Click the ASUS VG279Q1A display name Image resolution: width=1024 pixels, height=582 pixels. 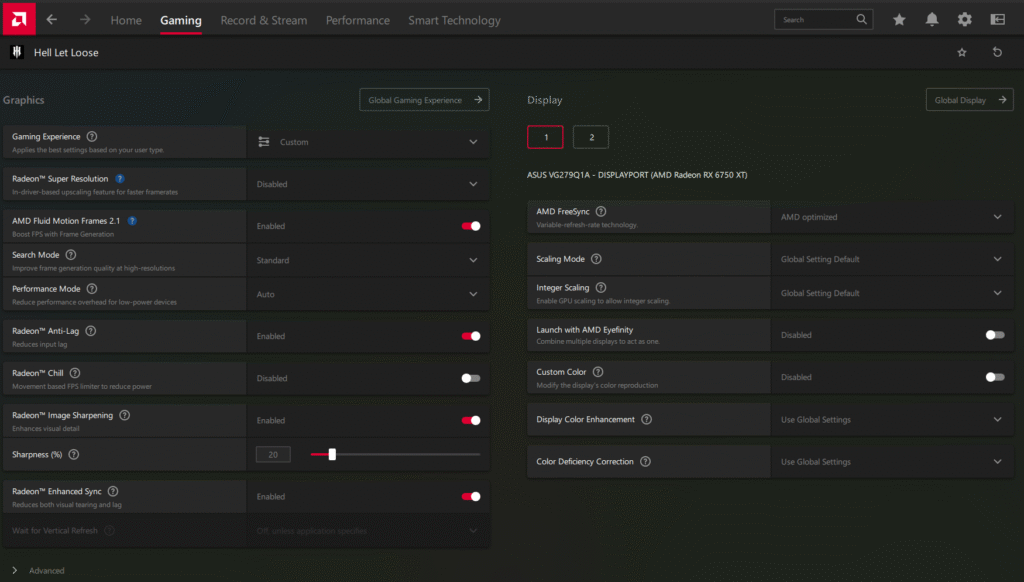(x=637, y=175)
